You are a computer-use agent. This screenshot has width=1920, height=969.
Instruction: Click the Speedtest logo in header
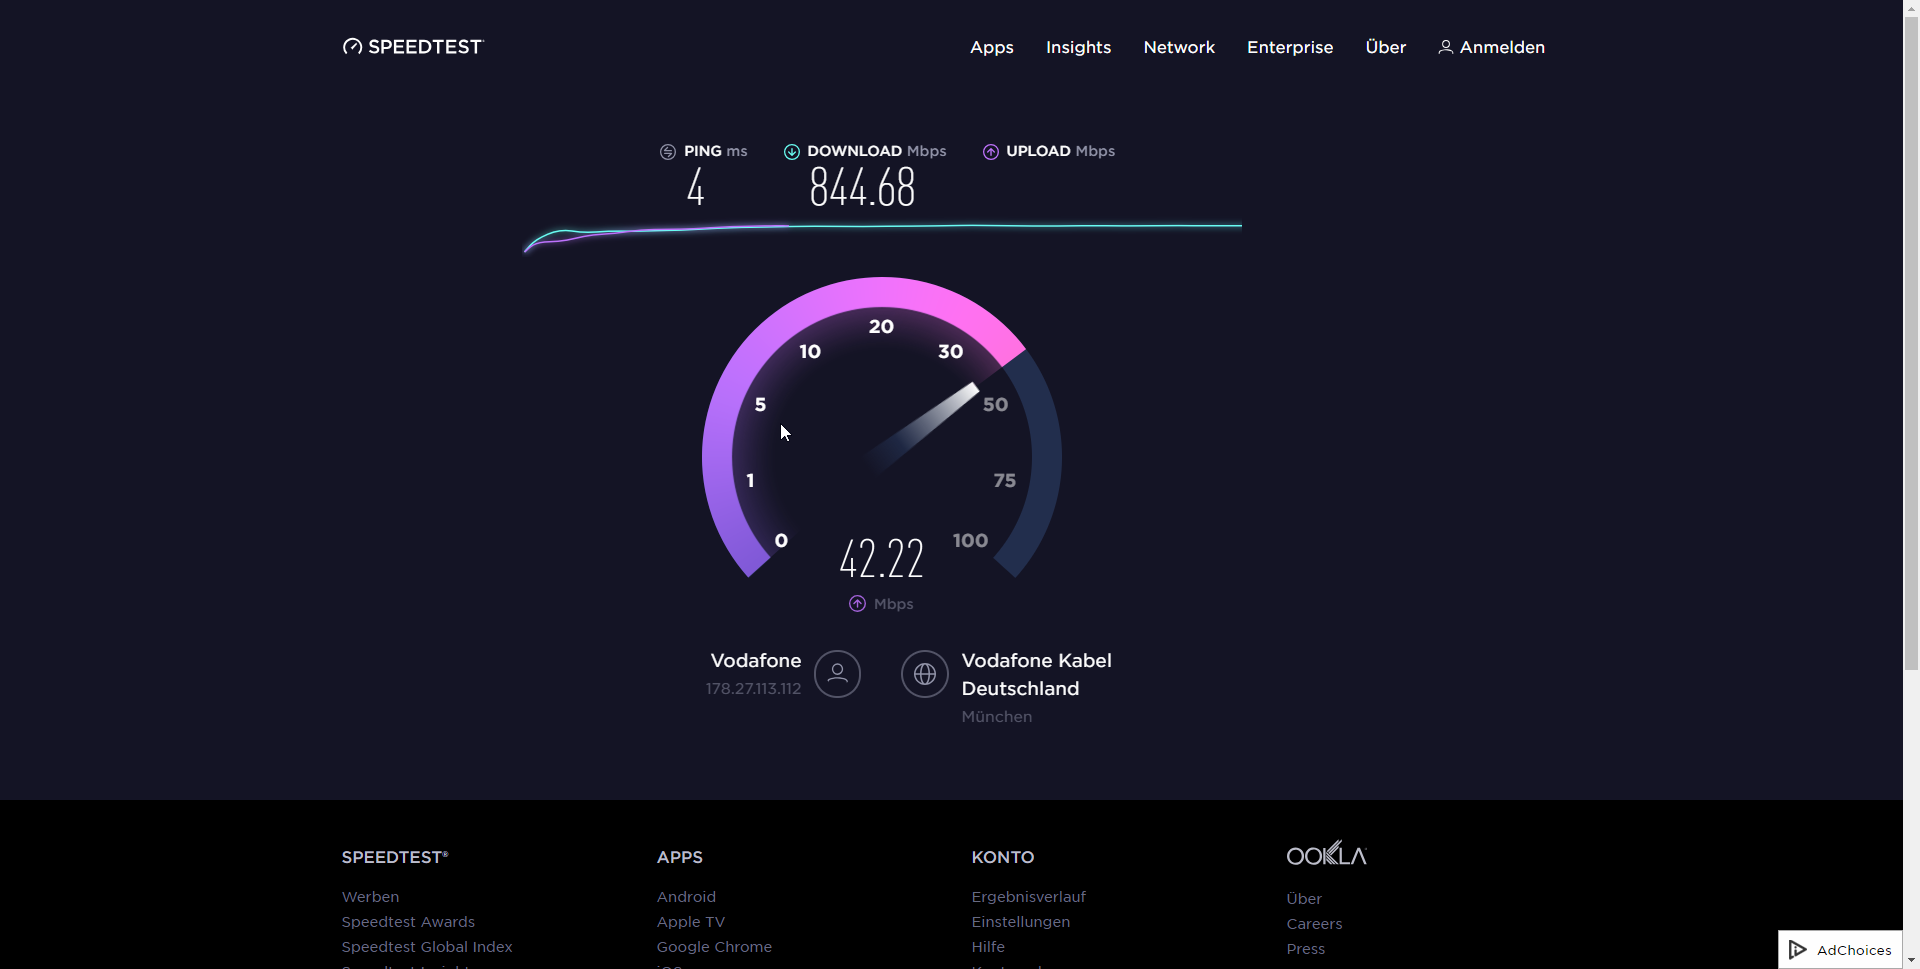413,47
